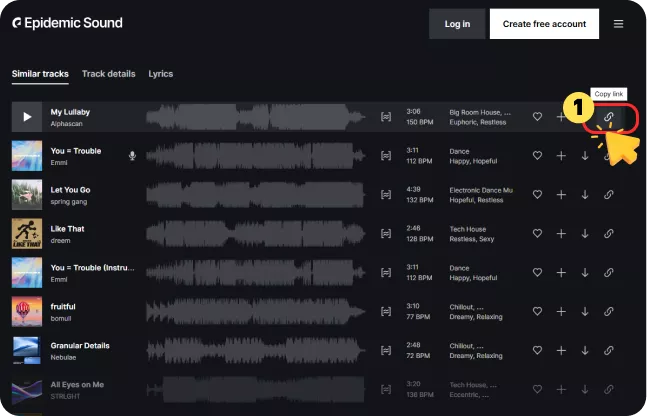Open All Eyes on Me track title
This screenshot has height=416, width=647.
[x=77, y=385]
